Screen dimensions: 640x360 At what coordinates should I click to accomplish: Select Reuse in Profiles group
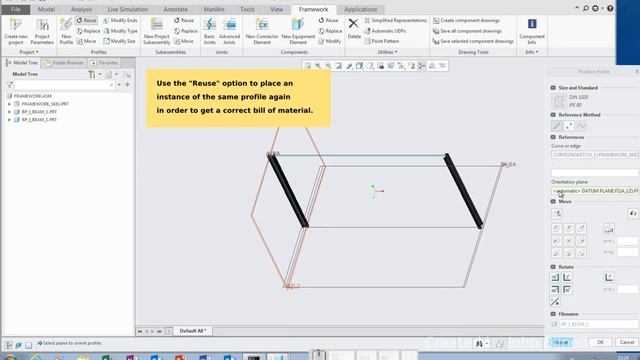[86, 20]
